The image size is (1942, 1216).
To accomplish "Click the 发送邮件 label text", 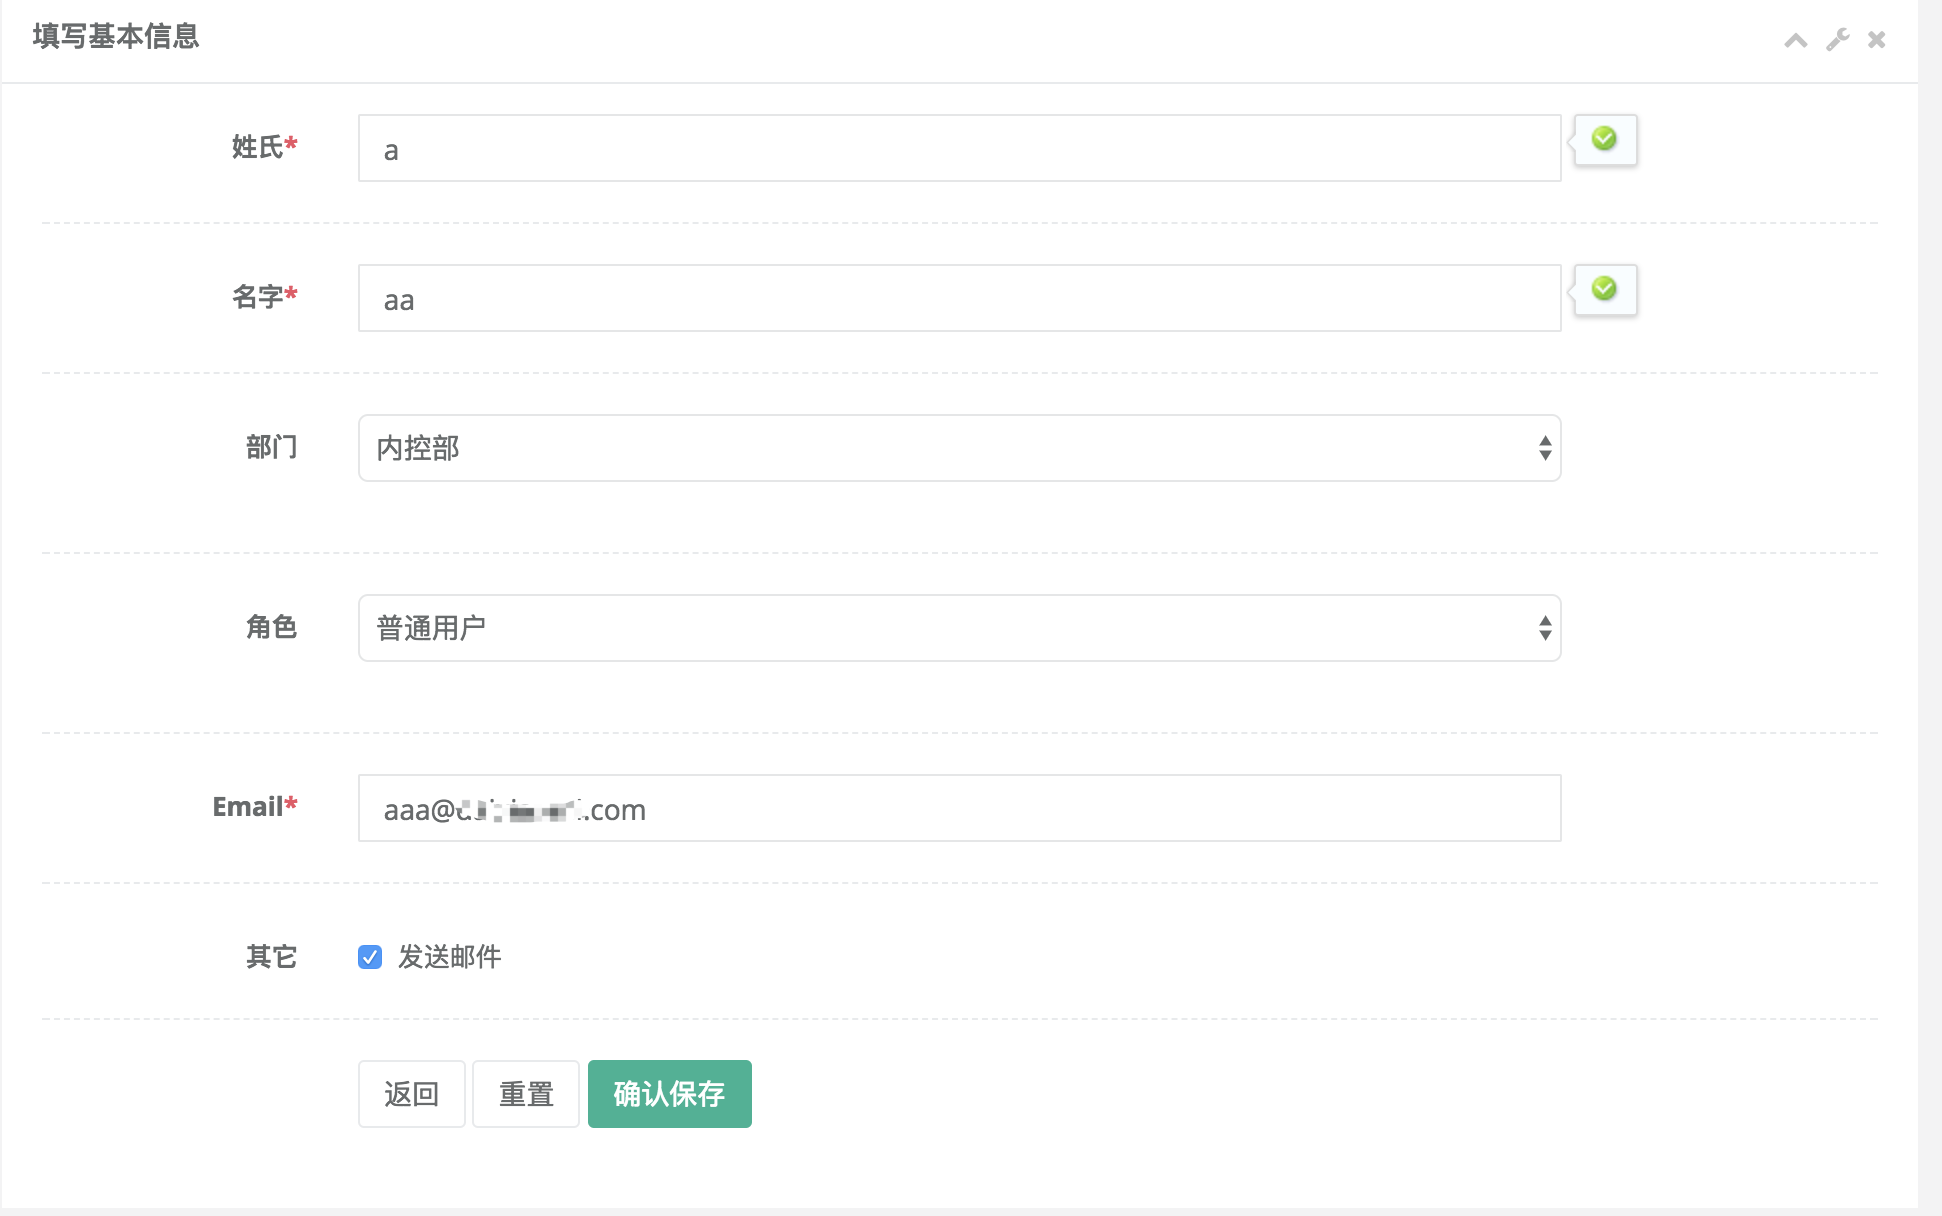I will pyautogui.click(x=450, y=957).
